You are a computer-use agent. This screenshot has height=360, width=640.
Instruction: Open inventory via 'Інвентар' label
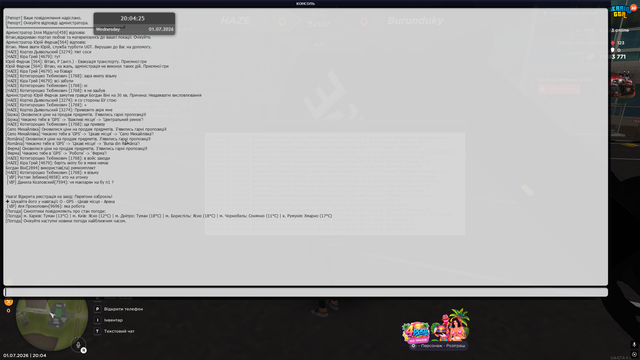[113, 320]
